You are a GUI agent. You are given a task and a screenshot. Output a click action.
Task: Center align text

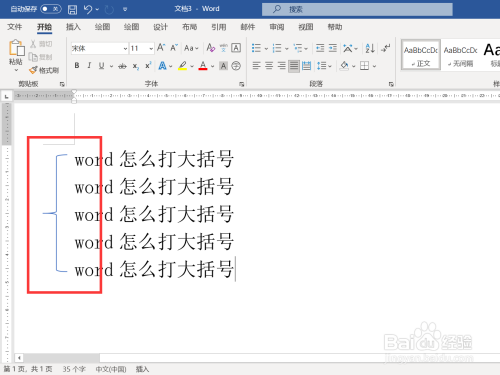pyautogui.click(x=269, y=66)
